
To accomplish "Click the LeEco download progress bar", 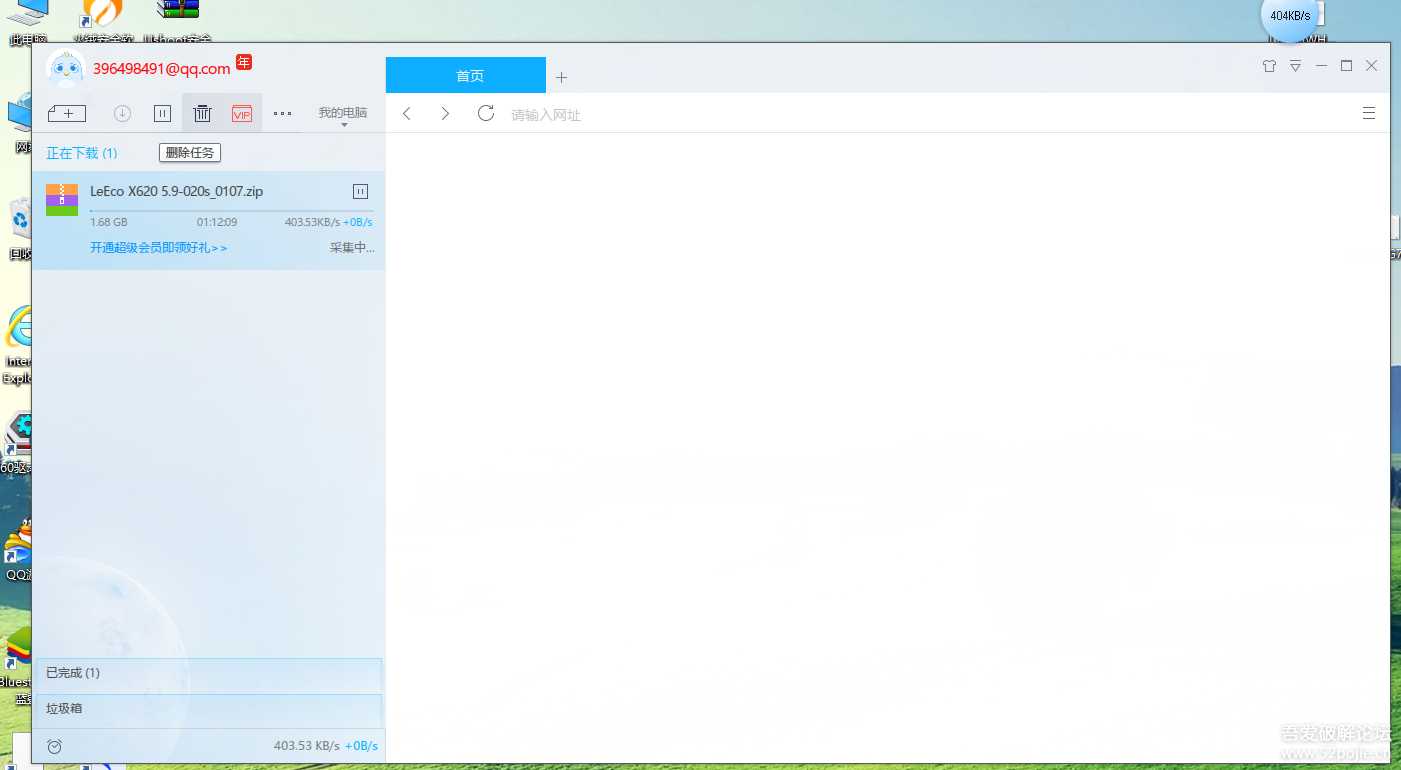I will point(231,211).
